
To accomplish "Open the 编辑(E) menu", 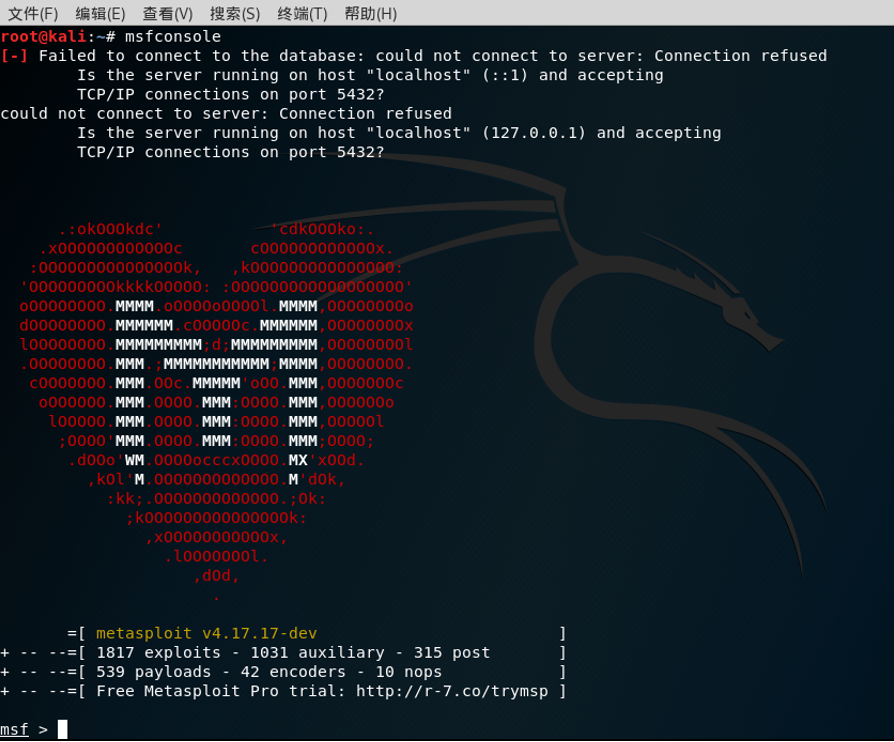I will point(100,13).
